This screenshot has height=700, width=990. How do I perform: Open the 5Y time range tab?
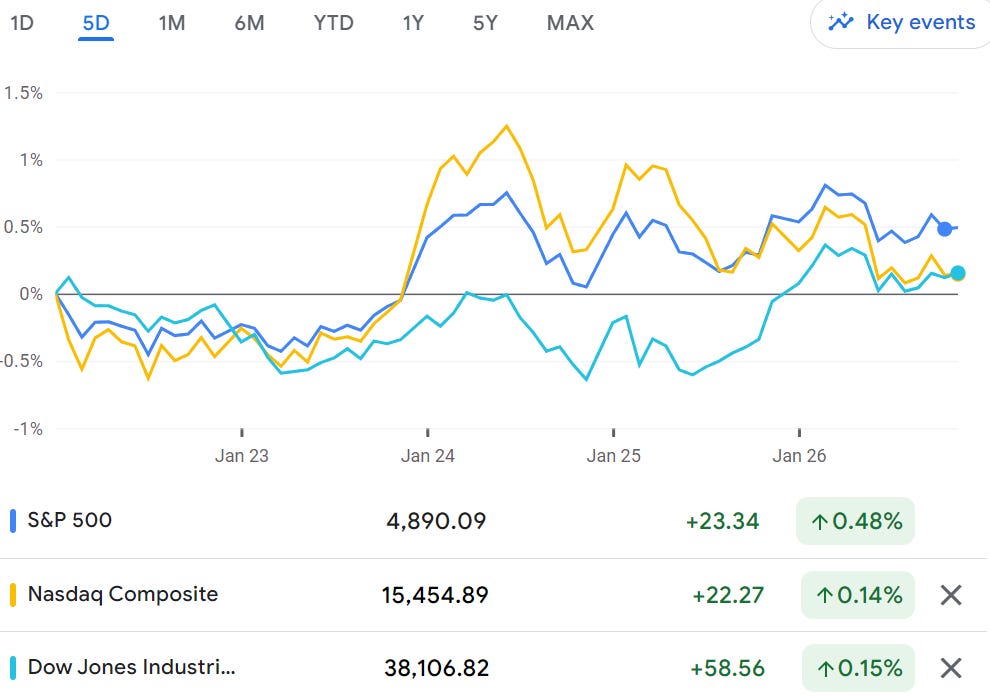click(x=486, y=23)
